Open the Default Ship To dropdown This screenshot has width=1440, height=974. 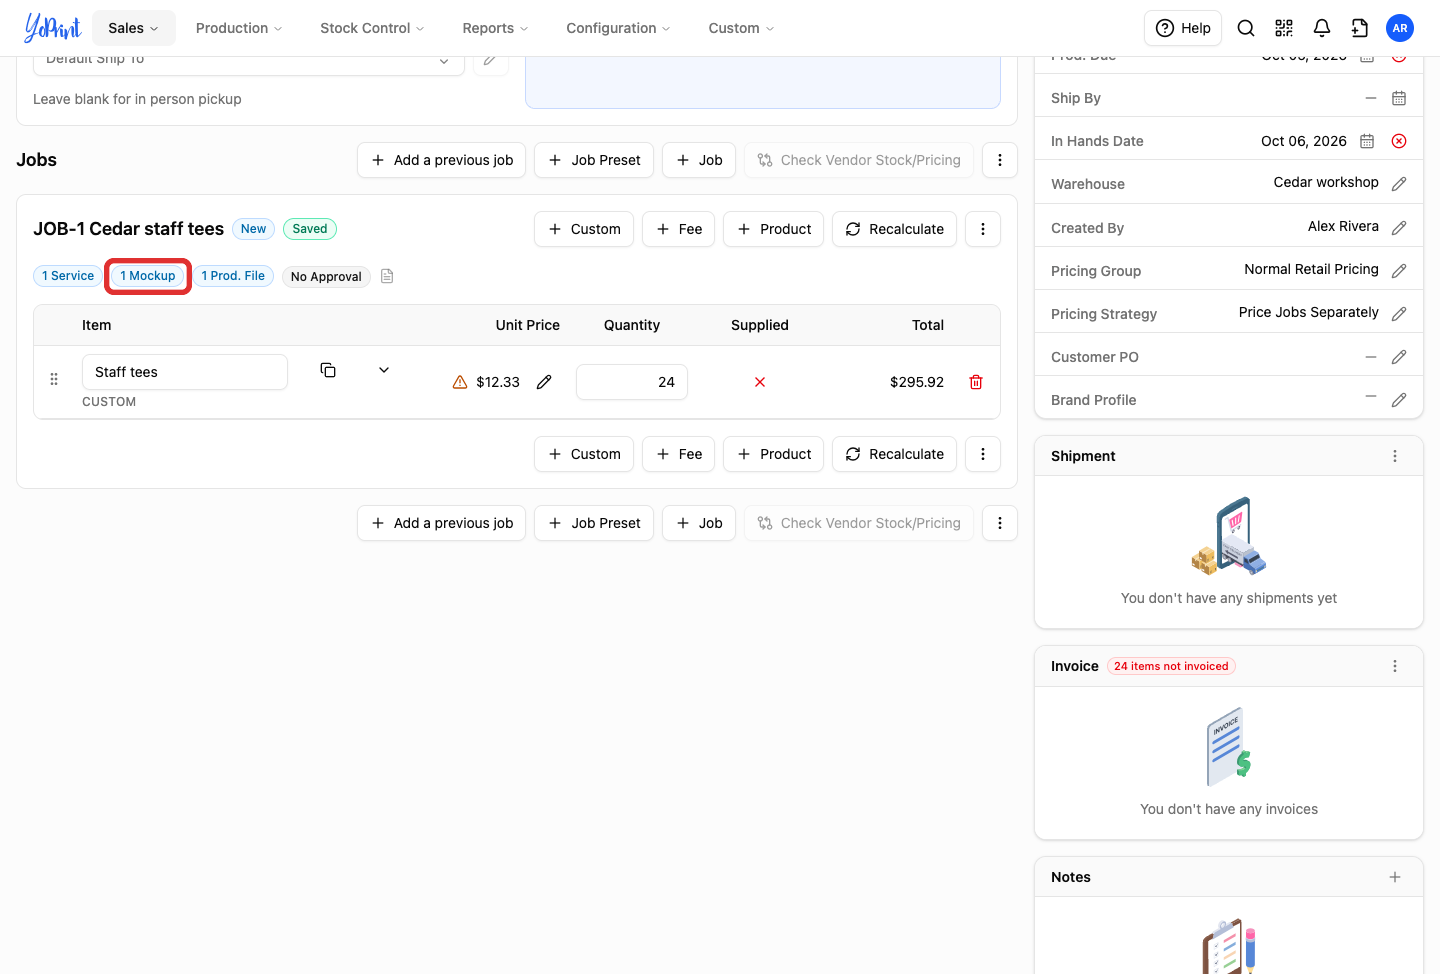(249, 60)
